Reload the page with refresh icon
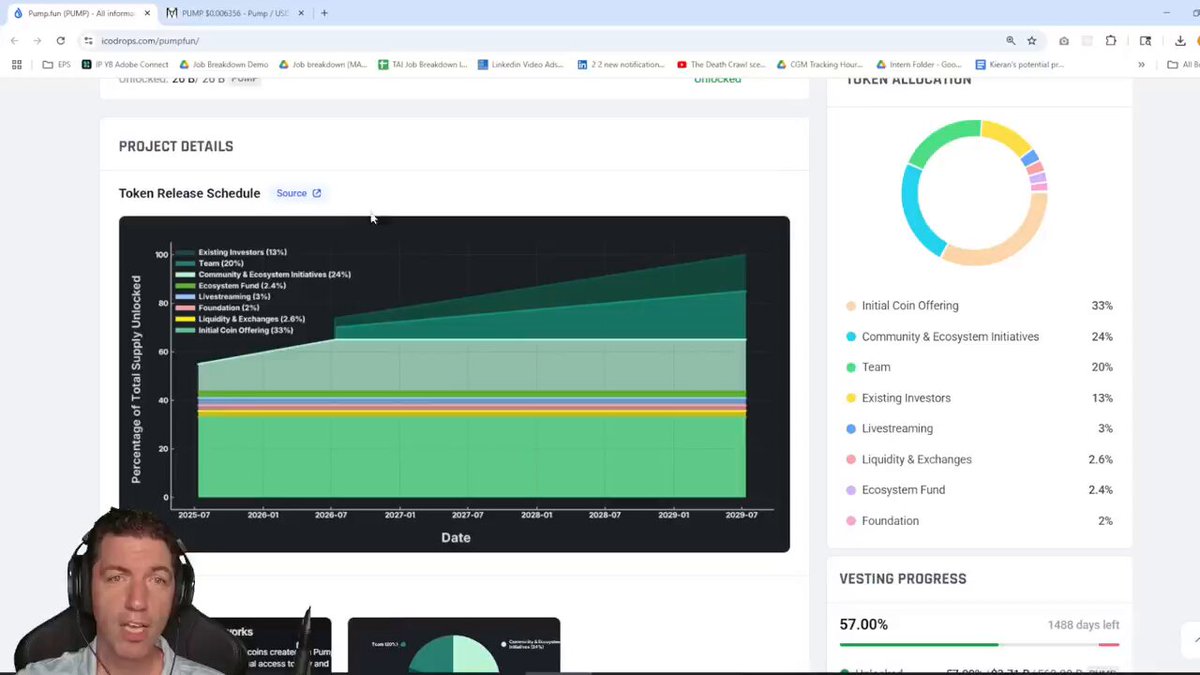Screen dimensions: 1200x675 (61, 40)
